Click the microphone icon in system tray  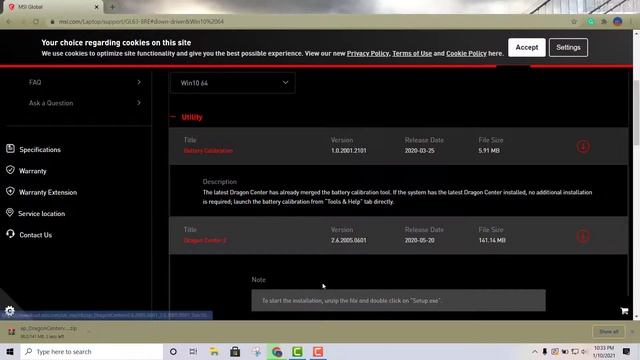[x=544, y=351]
